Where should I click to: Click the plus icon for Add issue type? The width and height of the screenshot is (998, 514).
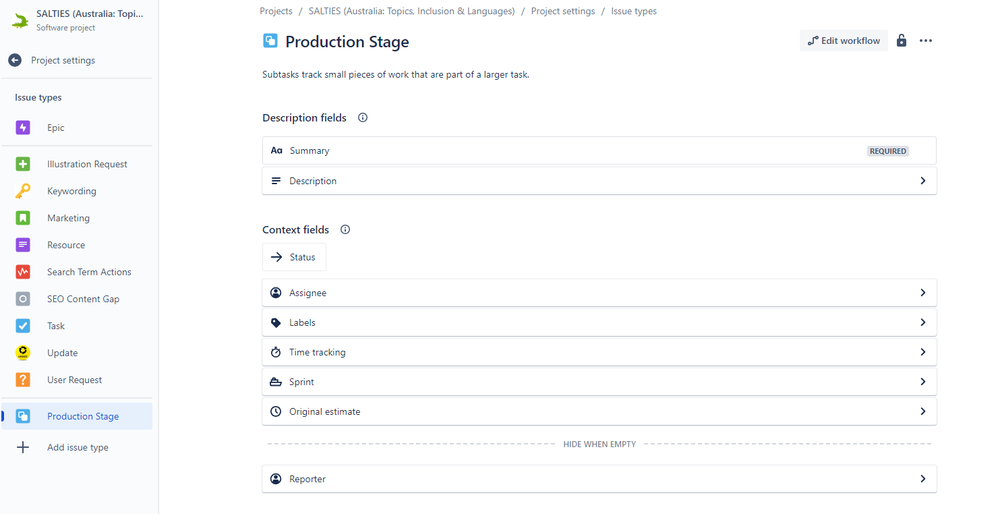point(23,448)
